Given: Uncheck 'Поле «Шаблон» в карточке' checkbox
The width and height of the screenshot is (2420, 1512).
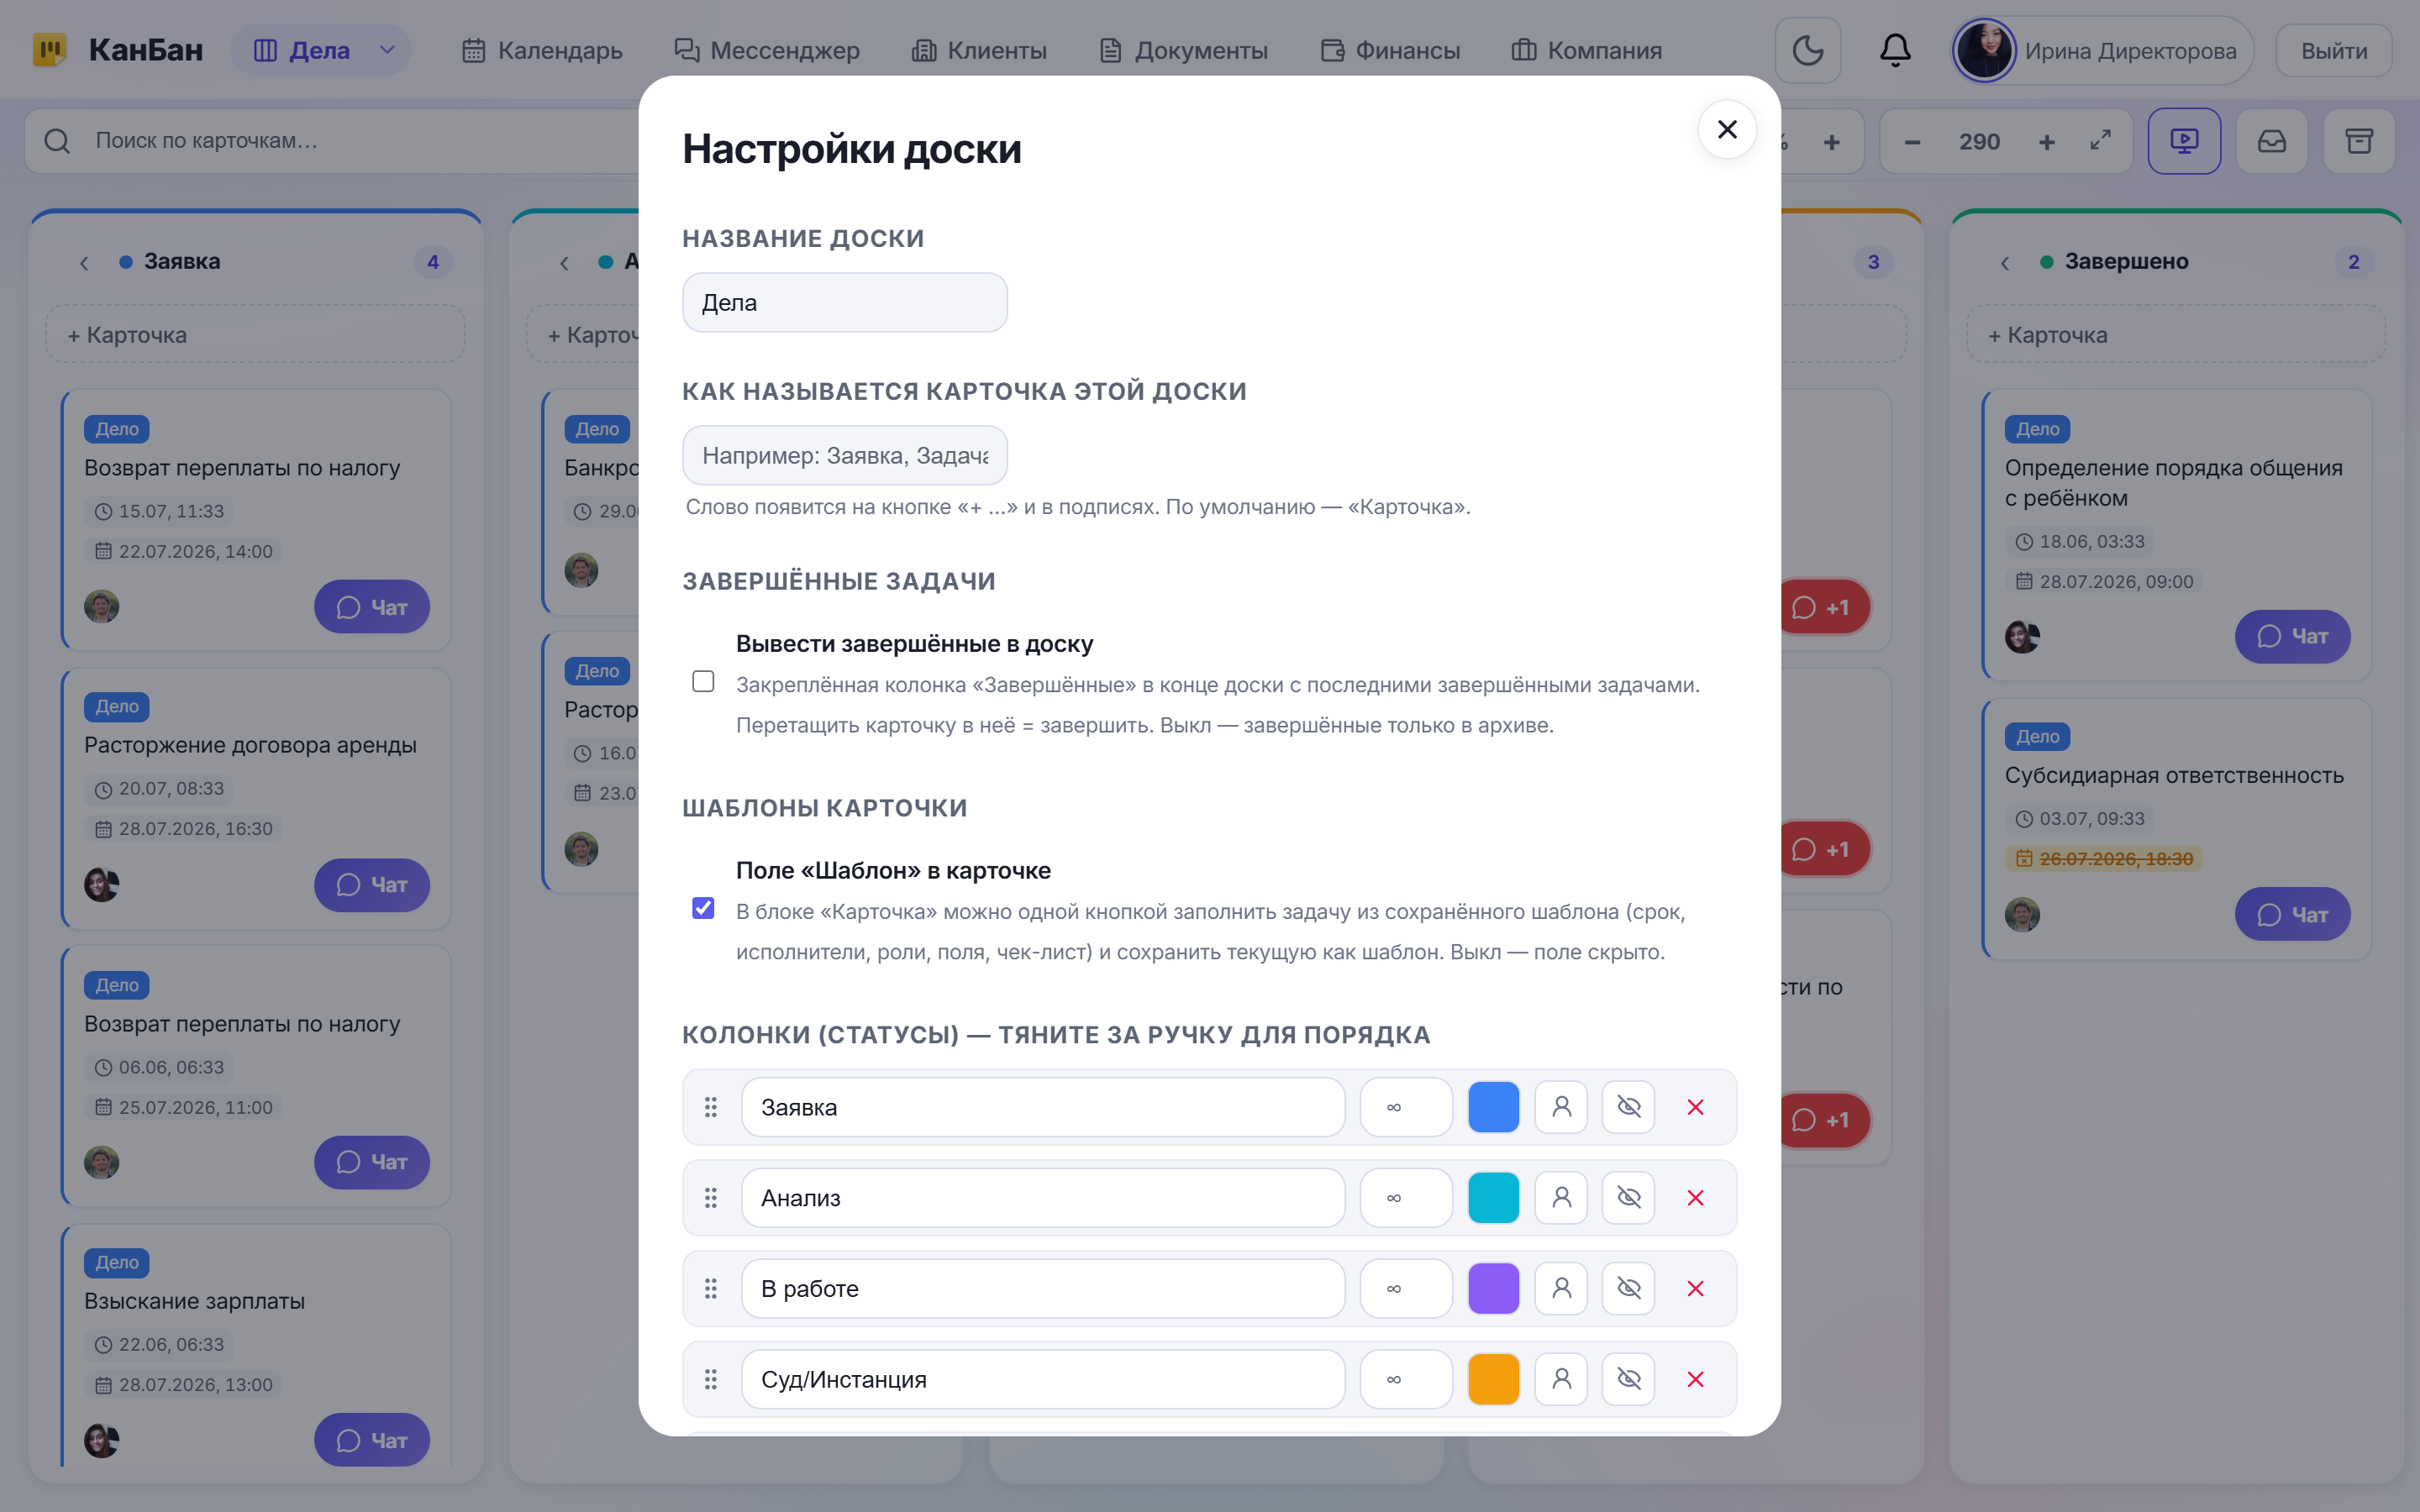Looking at the screenshot, I should [703, 908].
